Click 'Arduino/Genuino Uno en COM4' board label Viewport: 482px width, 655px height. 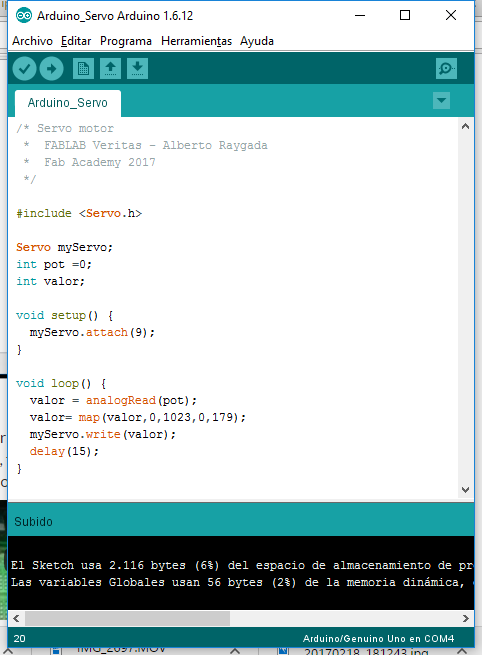click(x=378, y=639)
